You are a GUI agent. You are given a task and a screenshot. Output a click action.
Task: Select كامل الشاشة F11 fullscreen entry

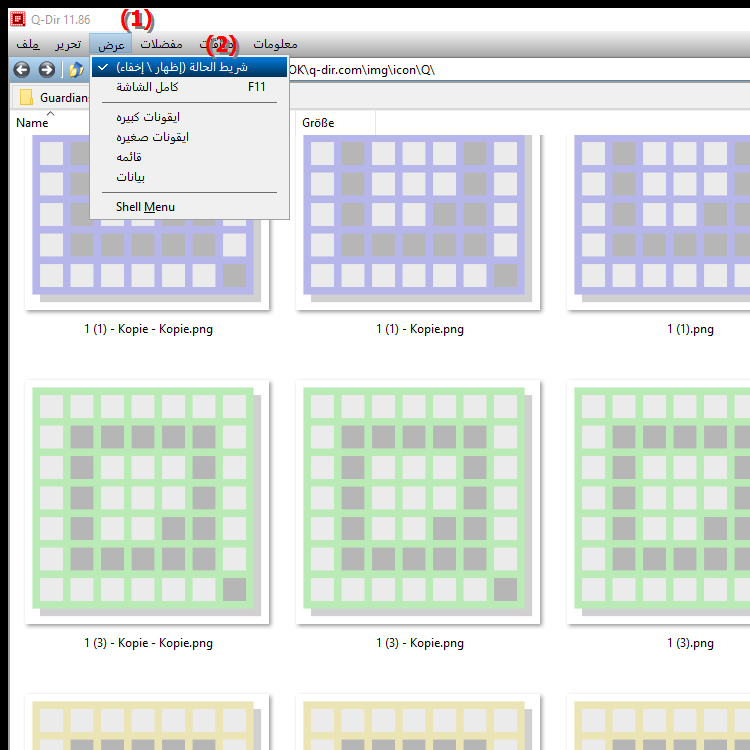click(x=189, y=87)
